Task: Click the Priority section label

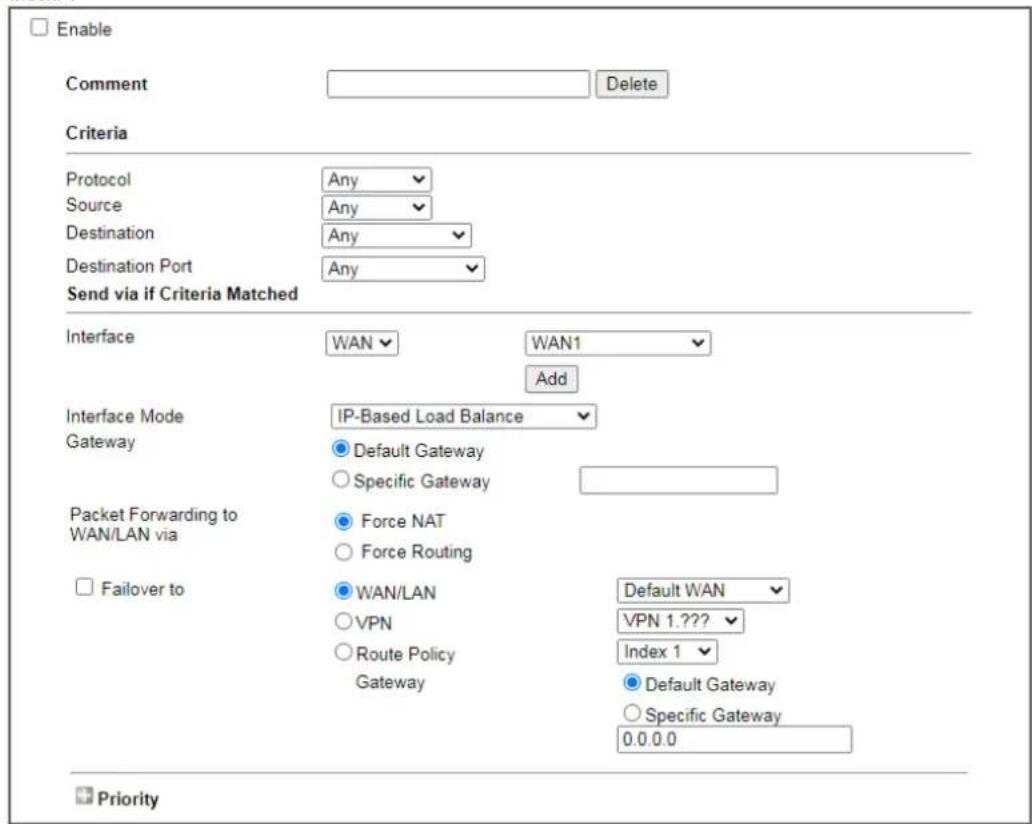Action: pyautogui.click(x=128, y=799)
